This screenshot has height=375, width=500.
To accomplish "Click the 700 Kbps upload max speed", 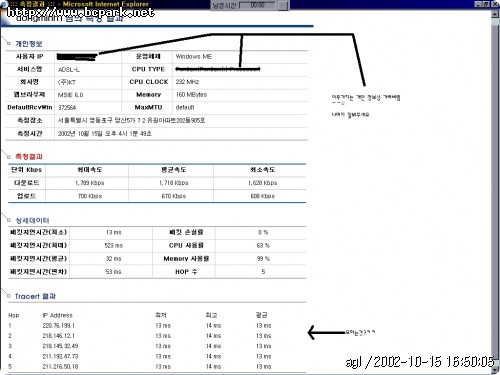I will [90, 196].
